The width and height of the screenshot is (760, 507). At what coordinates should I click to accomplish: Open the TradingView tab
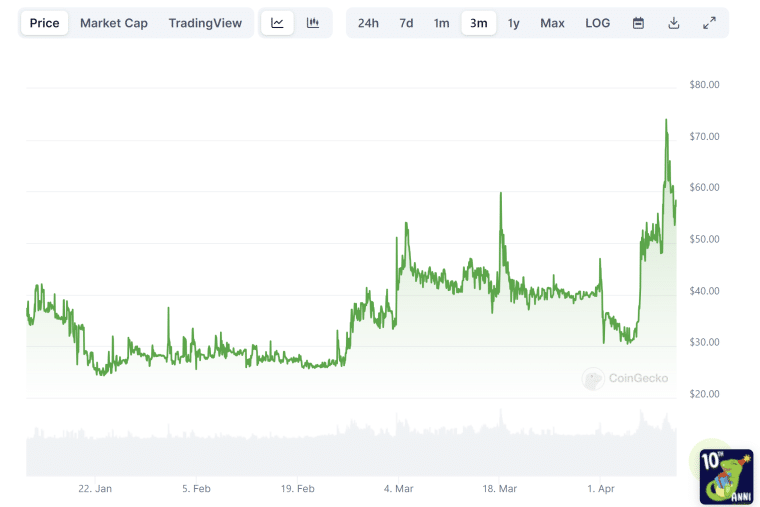point(205,23)
